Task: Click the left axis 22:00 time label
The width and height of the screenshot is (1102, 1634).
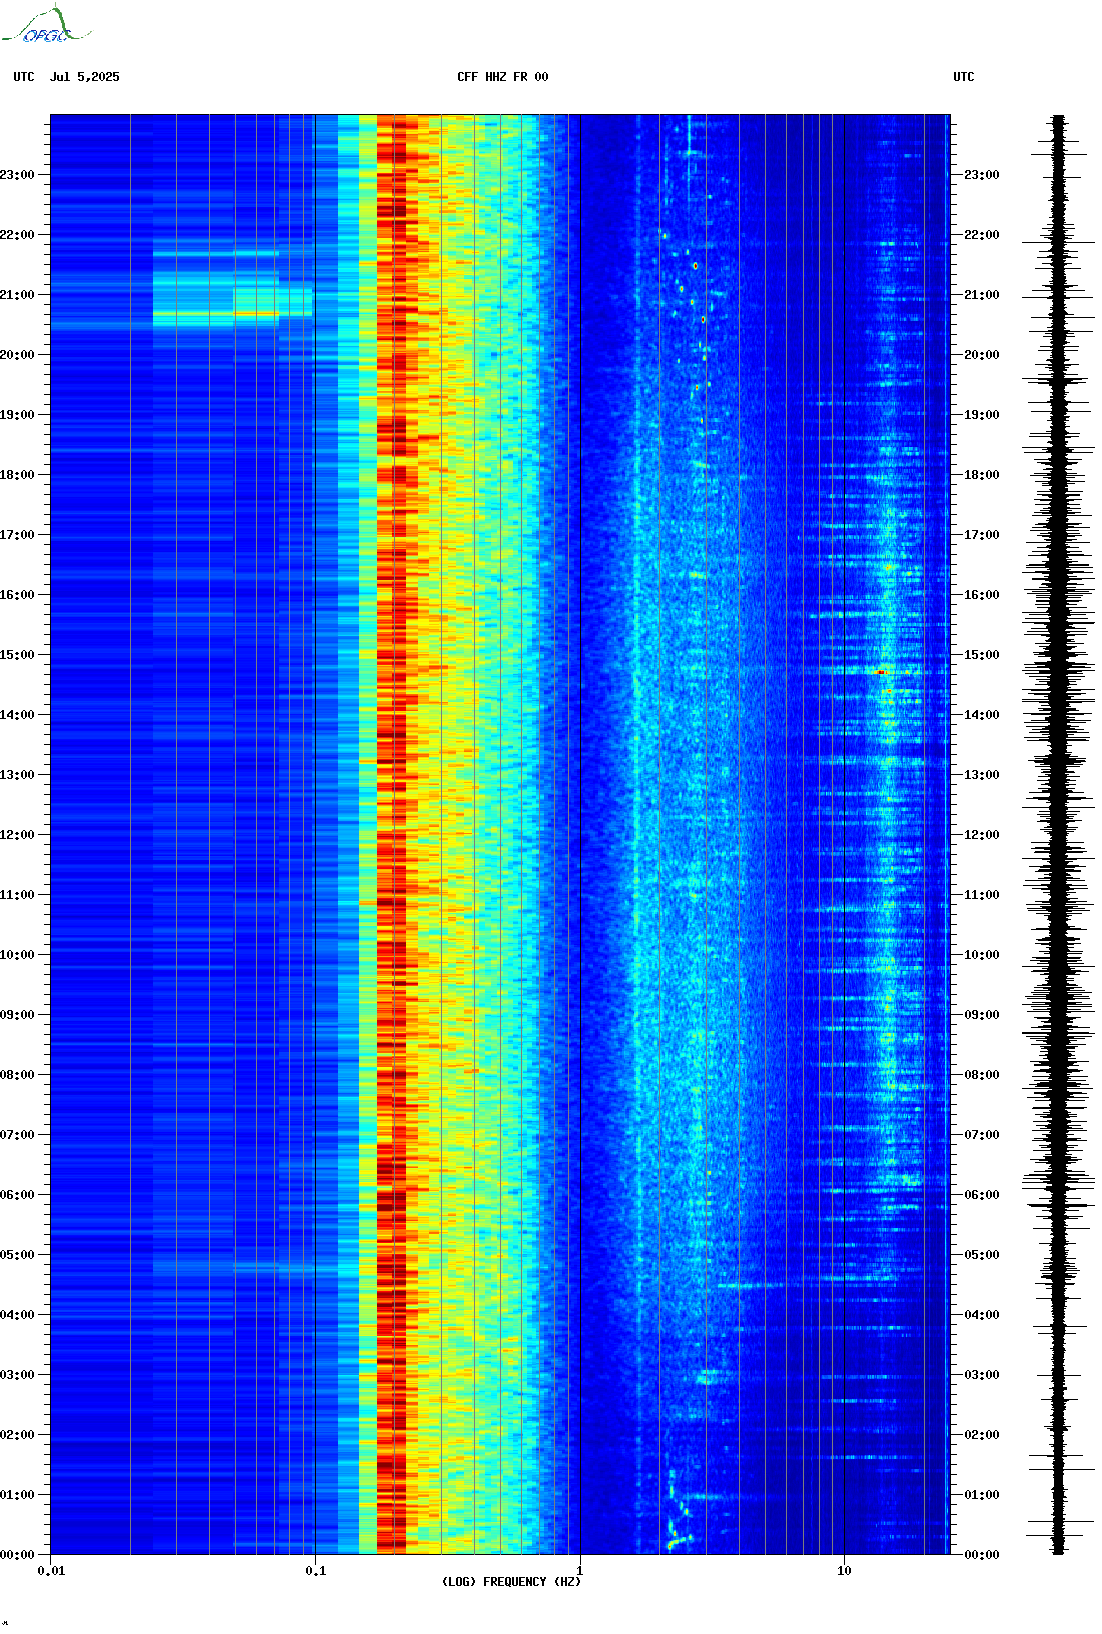Action: click(x=17, y=235)
